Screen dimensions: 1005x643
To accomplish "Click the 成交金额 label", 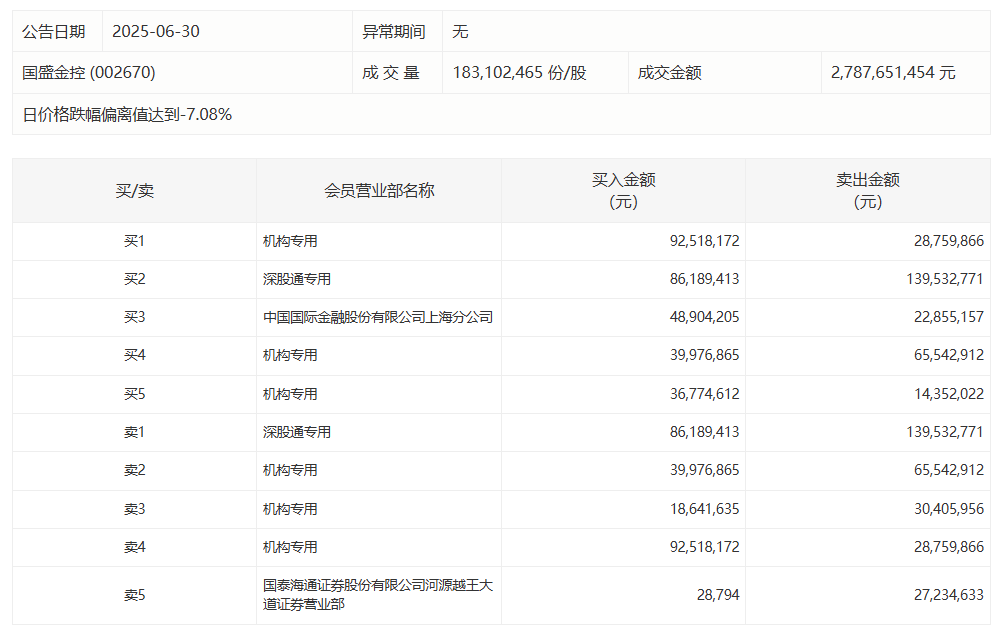I will (669, 72).
